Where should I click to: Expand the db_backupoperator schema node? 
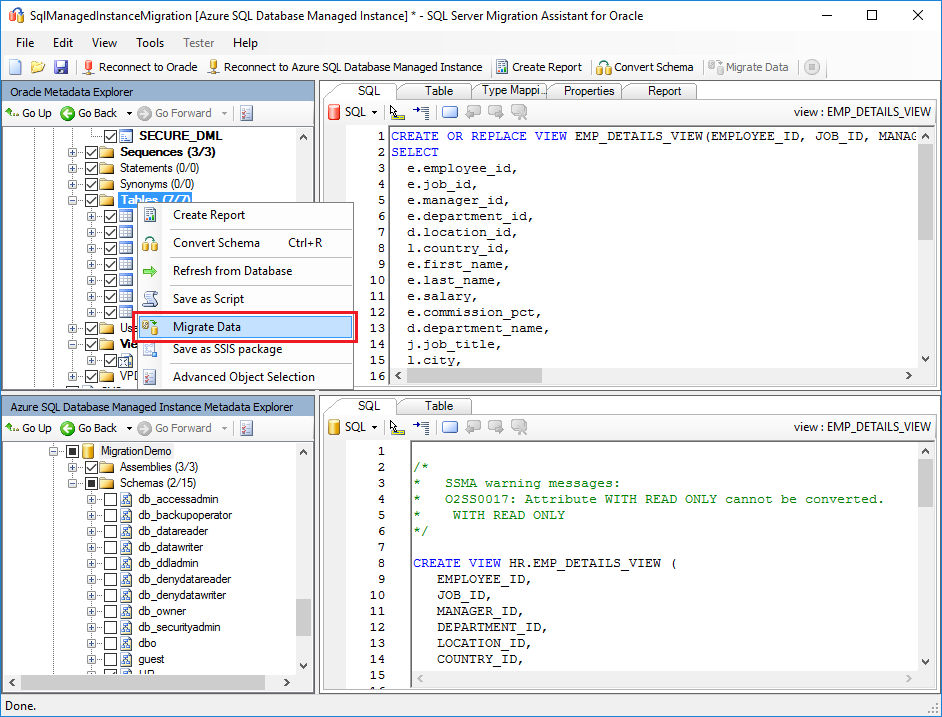[91, 515]
